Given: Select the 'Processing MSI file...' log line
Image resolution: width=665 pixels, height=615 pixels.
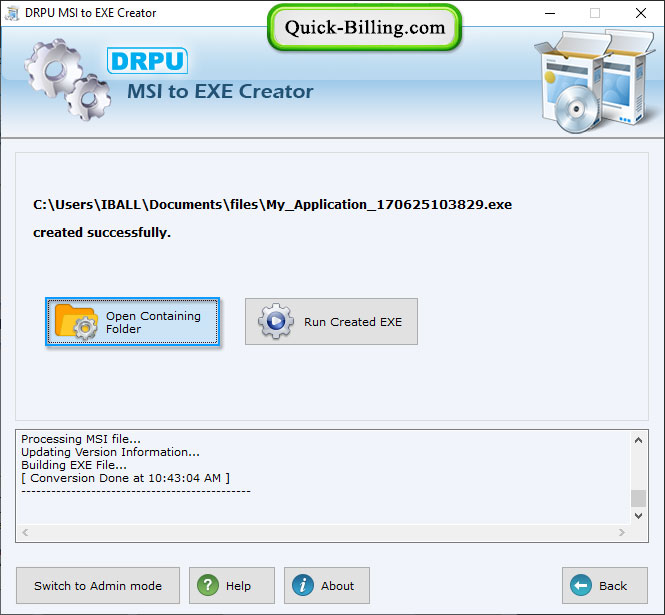Looking at the screenshot, I should point(81,439).
